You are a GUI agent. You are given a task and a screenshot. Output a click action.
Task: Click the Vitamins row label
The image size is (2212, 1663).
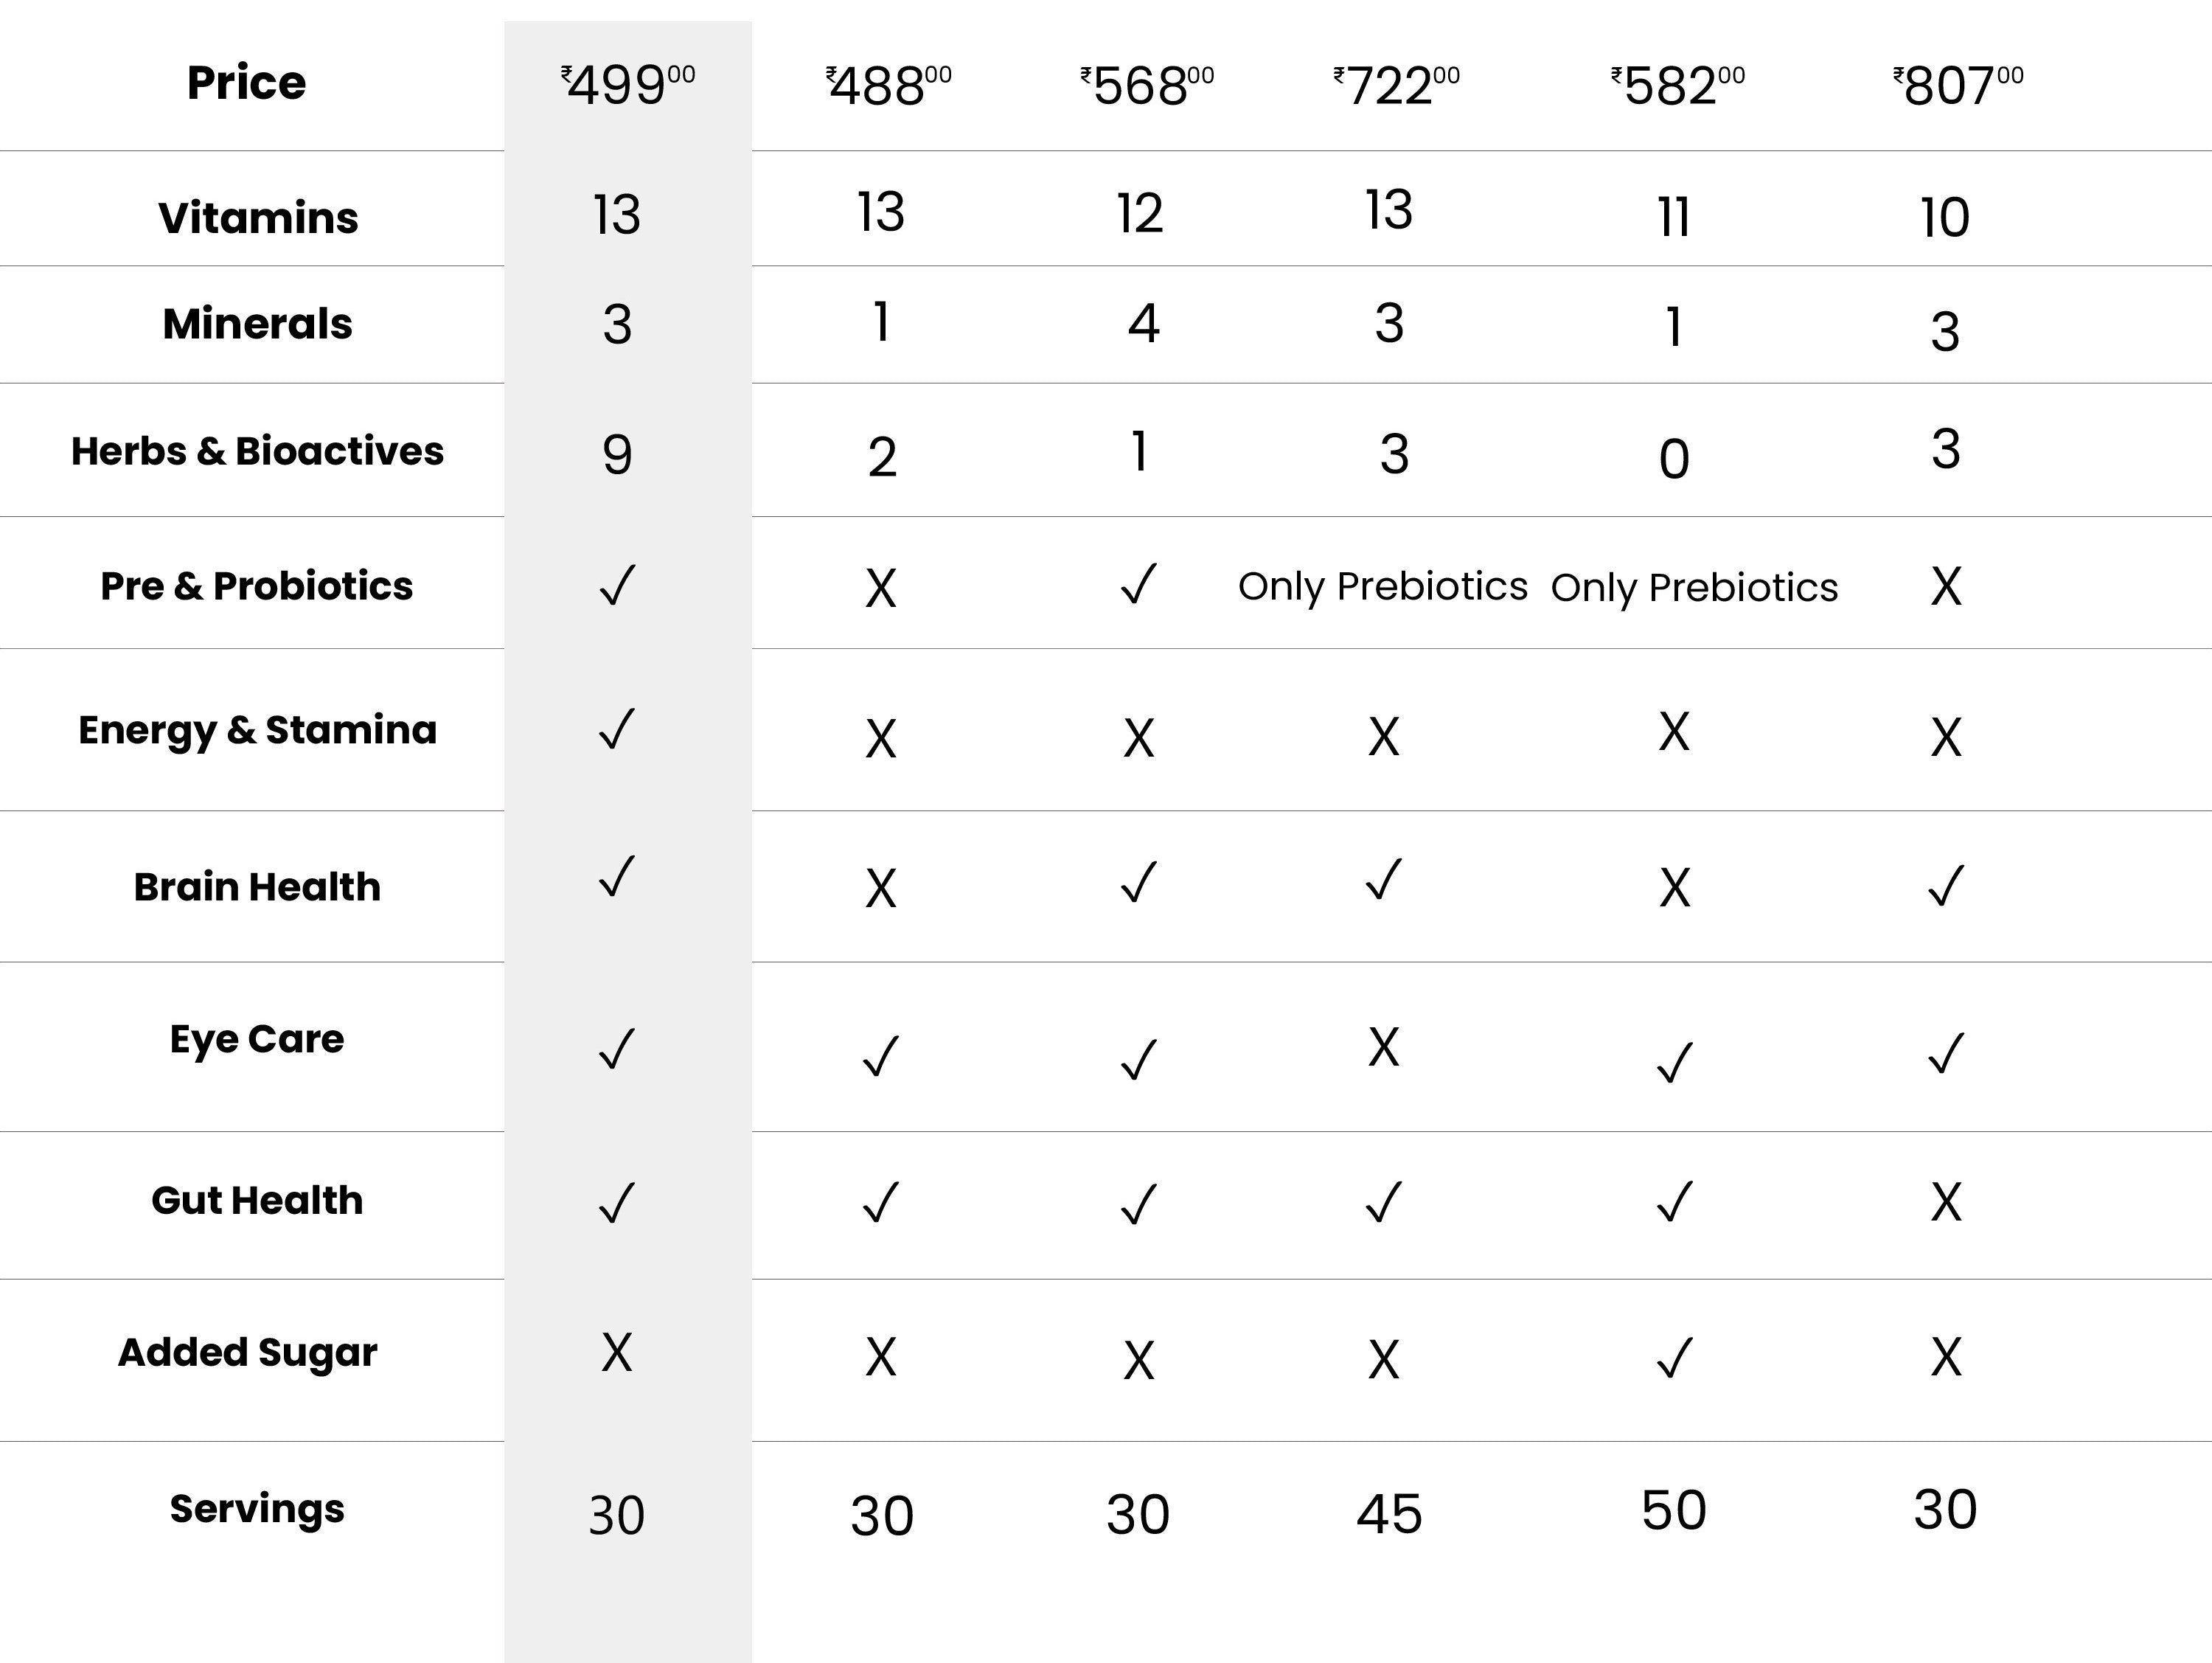(258, 217)
